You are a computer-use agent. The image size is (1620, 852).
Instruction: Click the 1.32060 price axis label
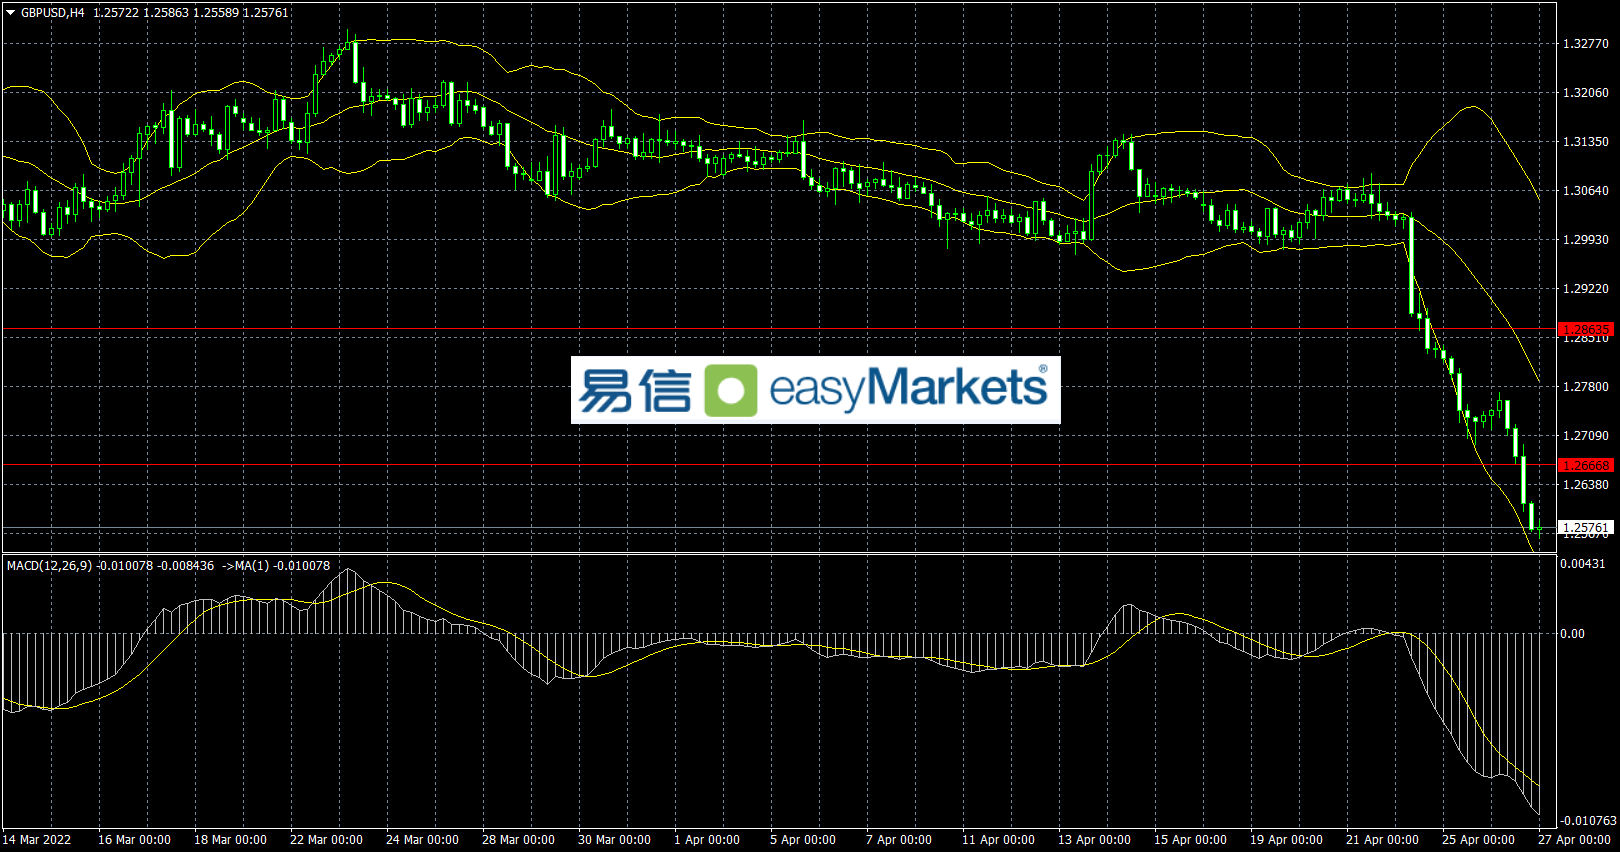pos(1586,93)
